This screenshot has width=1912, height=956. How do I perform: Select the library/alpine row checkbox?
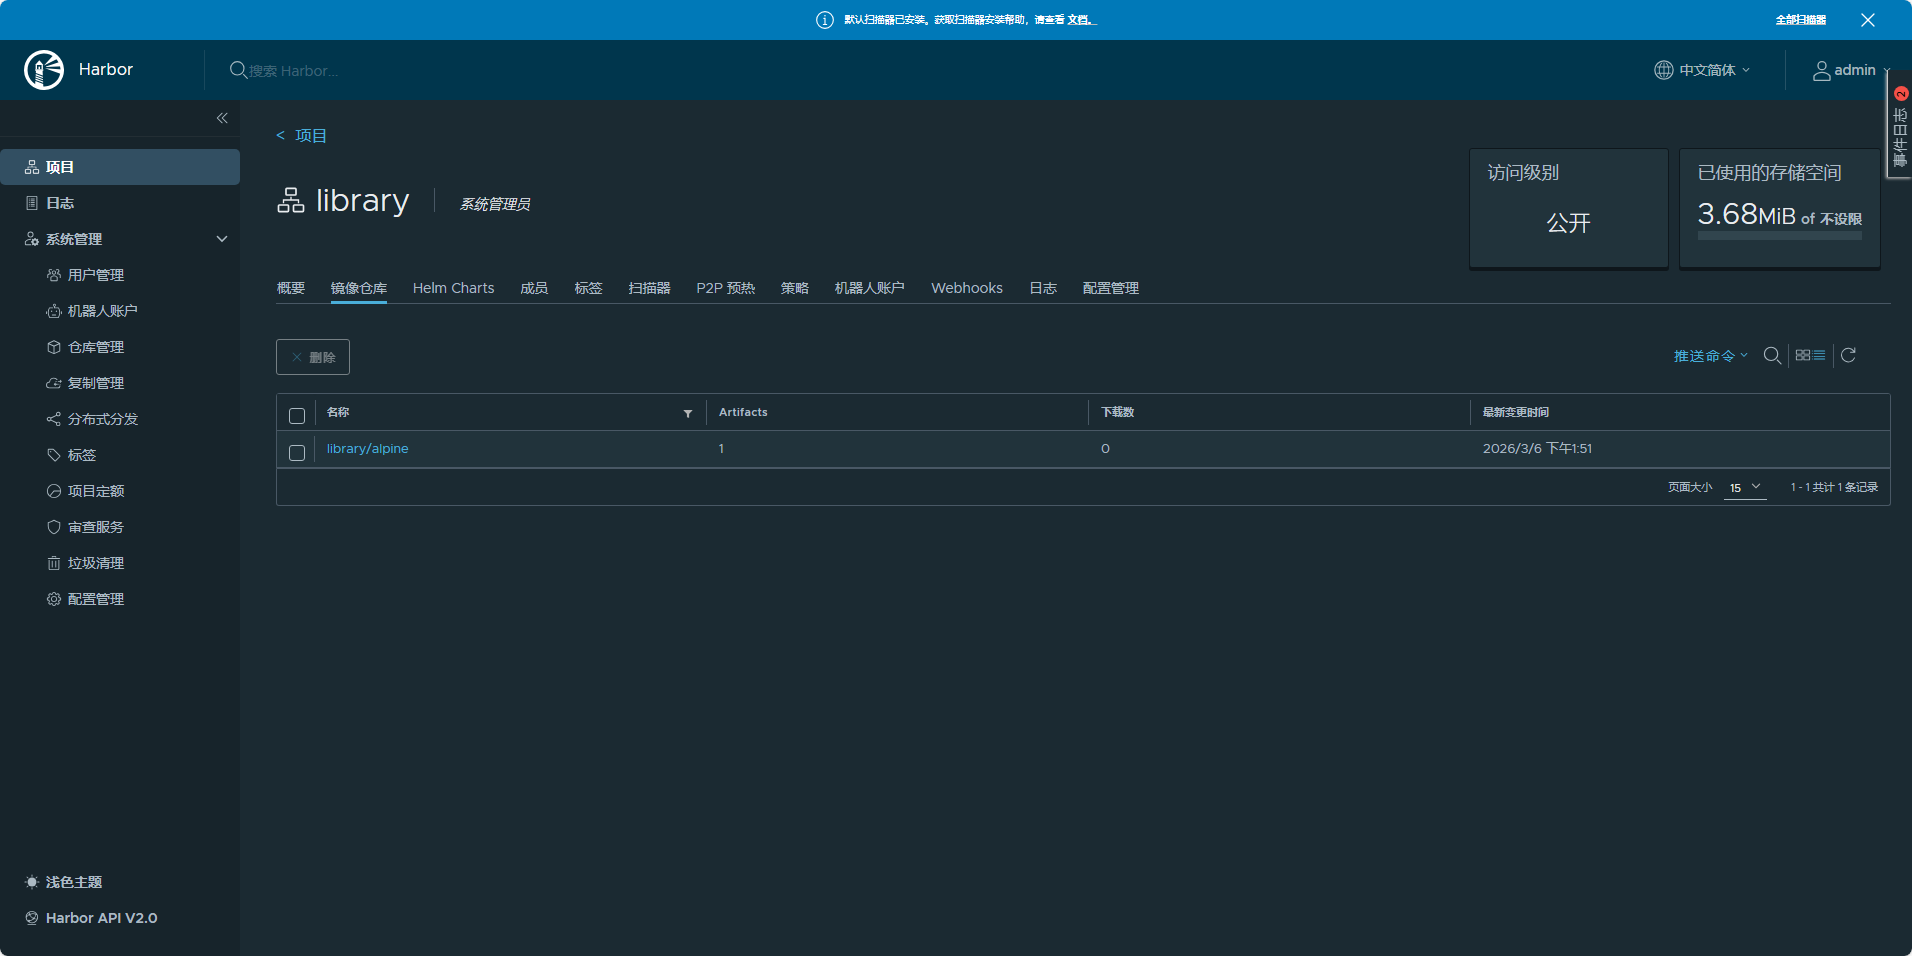coord(297,453)
